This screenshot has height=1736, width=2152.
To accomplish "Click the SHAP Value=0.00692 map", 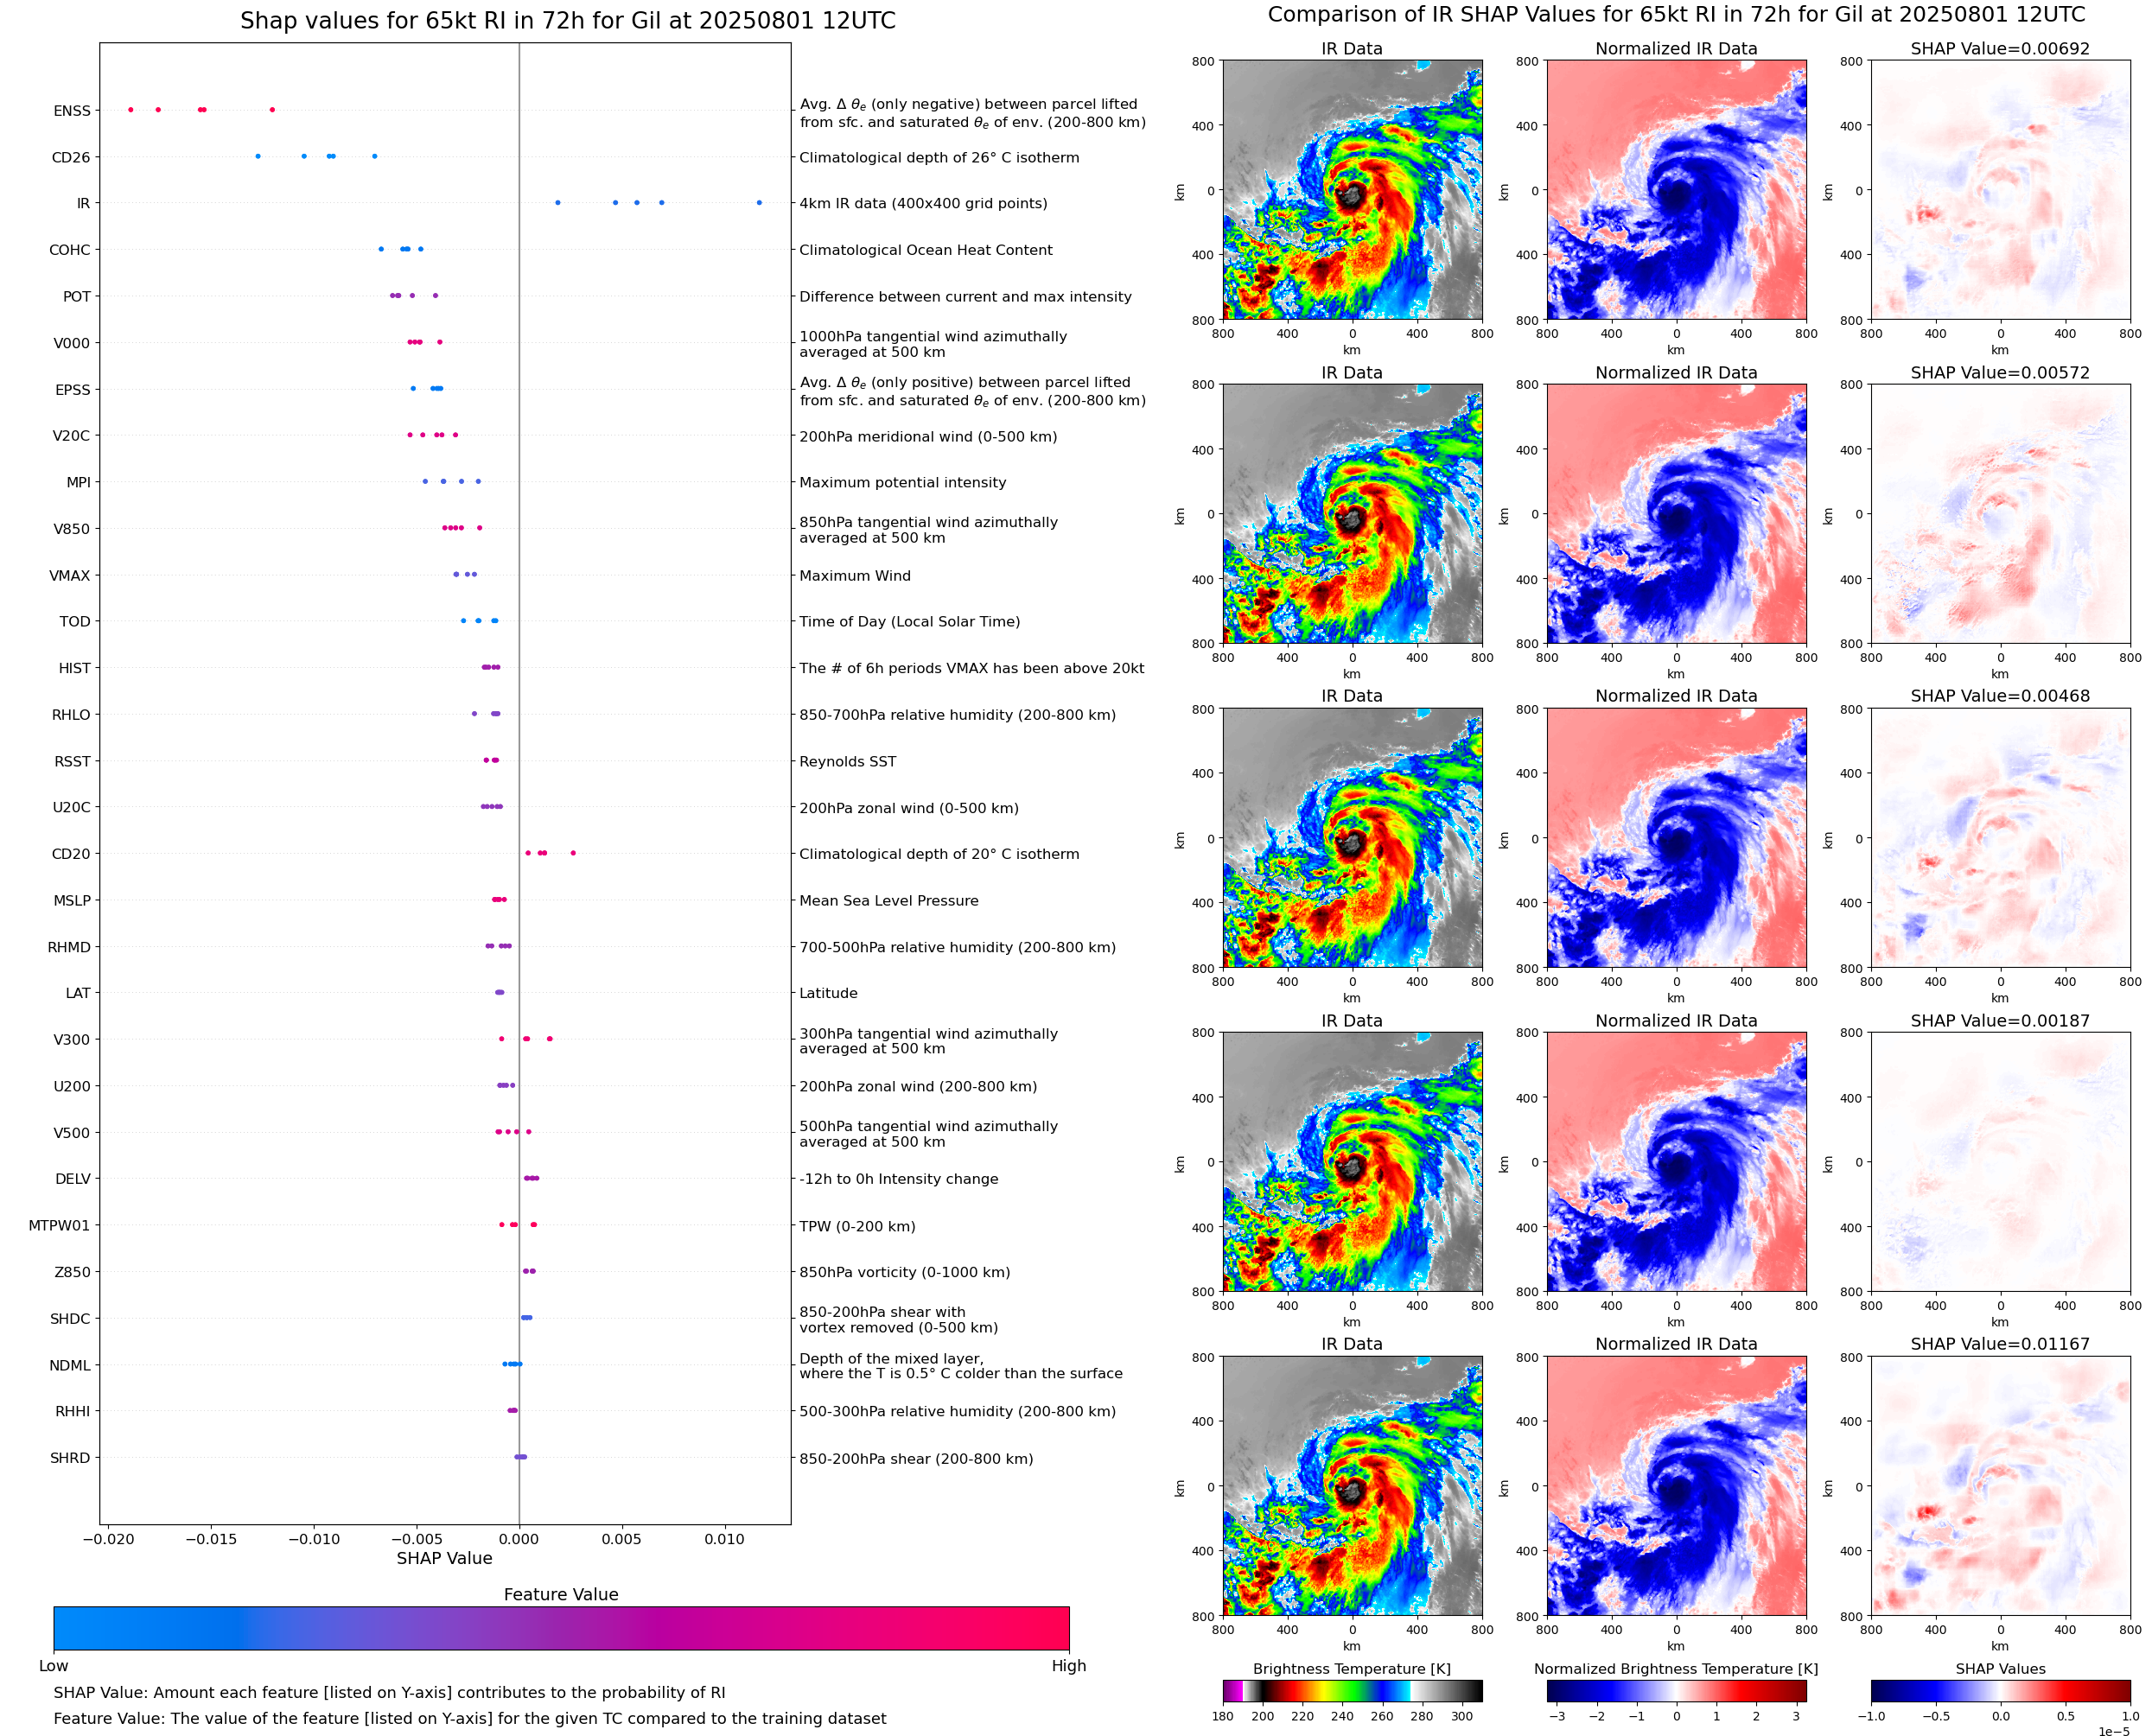I will click(x=2000, y=190).
